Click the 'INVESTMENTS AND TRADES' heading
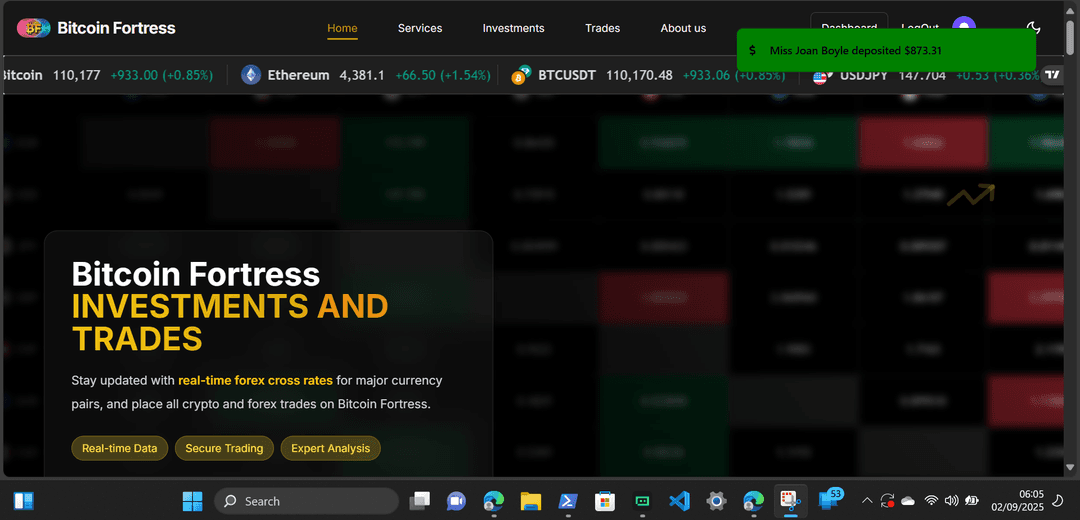Image resolution: width=1080 pixels, height=520 pixels. pos(230,322)
